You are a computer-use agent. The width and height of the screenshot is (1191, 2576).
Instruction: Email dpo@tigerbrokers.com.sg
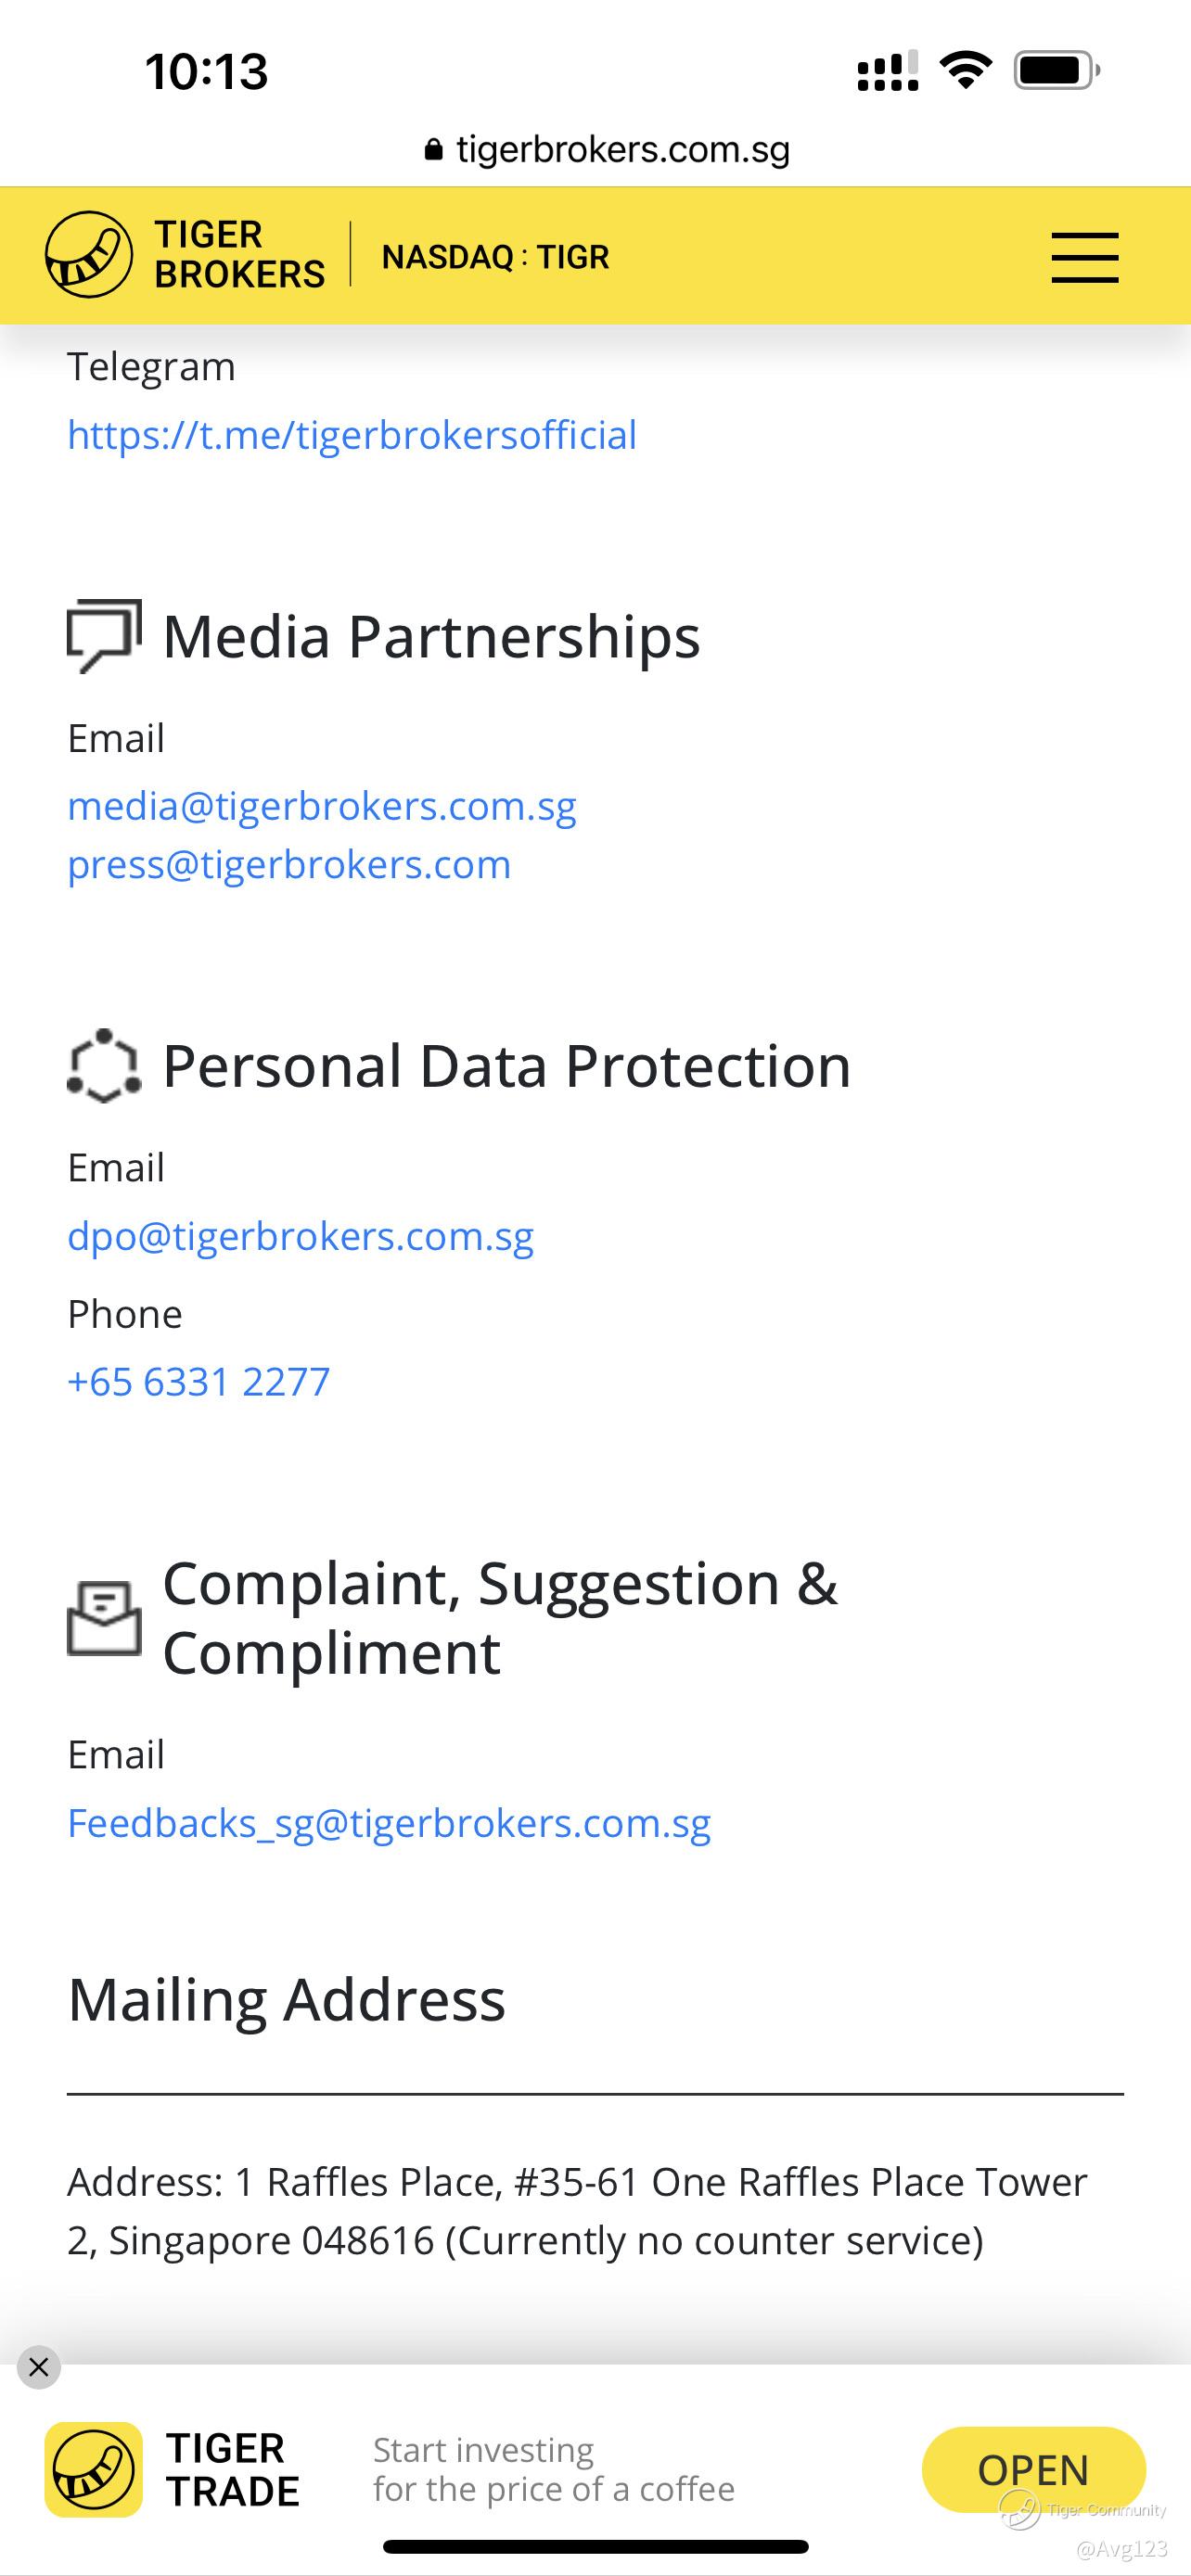tap(300, 1237)
